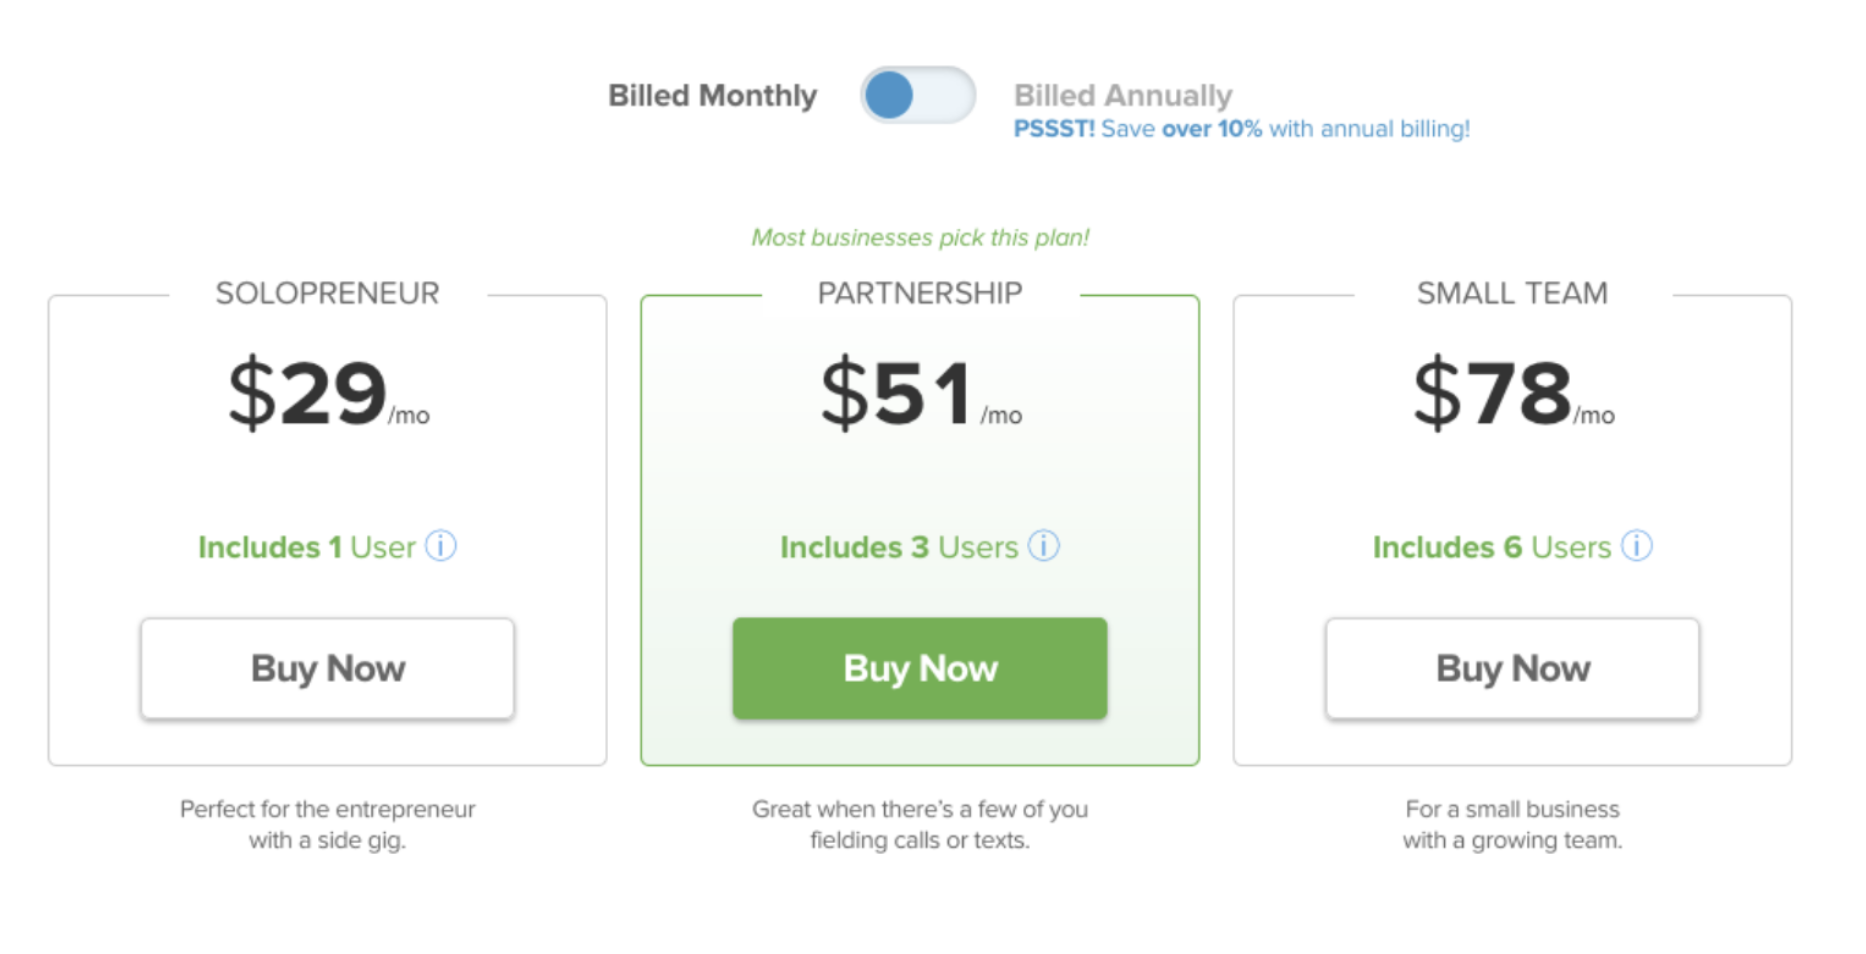Toggle the monthly/annual billing switch
Screen dimensions: 1866x954
coord(917,96)
